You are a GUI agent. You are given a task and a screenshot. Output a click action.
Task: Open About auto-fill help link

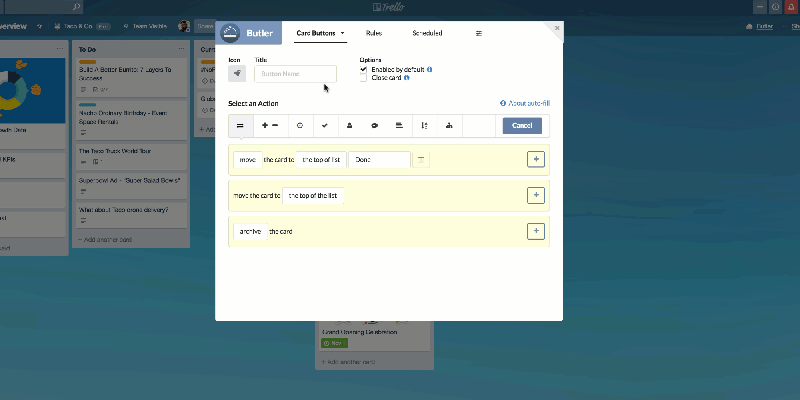pyautogui.click(x=525, y=103)
